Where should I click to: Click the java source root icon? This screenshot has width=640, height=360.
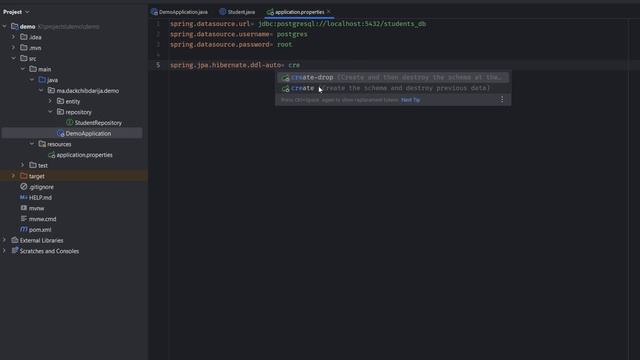[42, 80]
